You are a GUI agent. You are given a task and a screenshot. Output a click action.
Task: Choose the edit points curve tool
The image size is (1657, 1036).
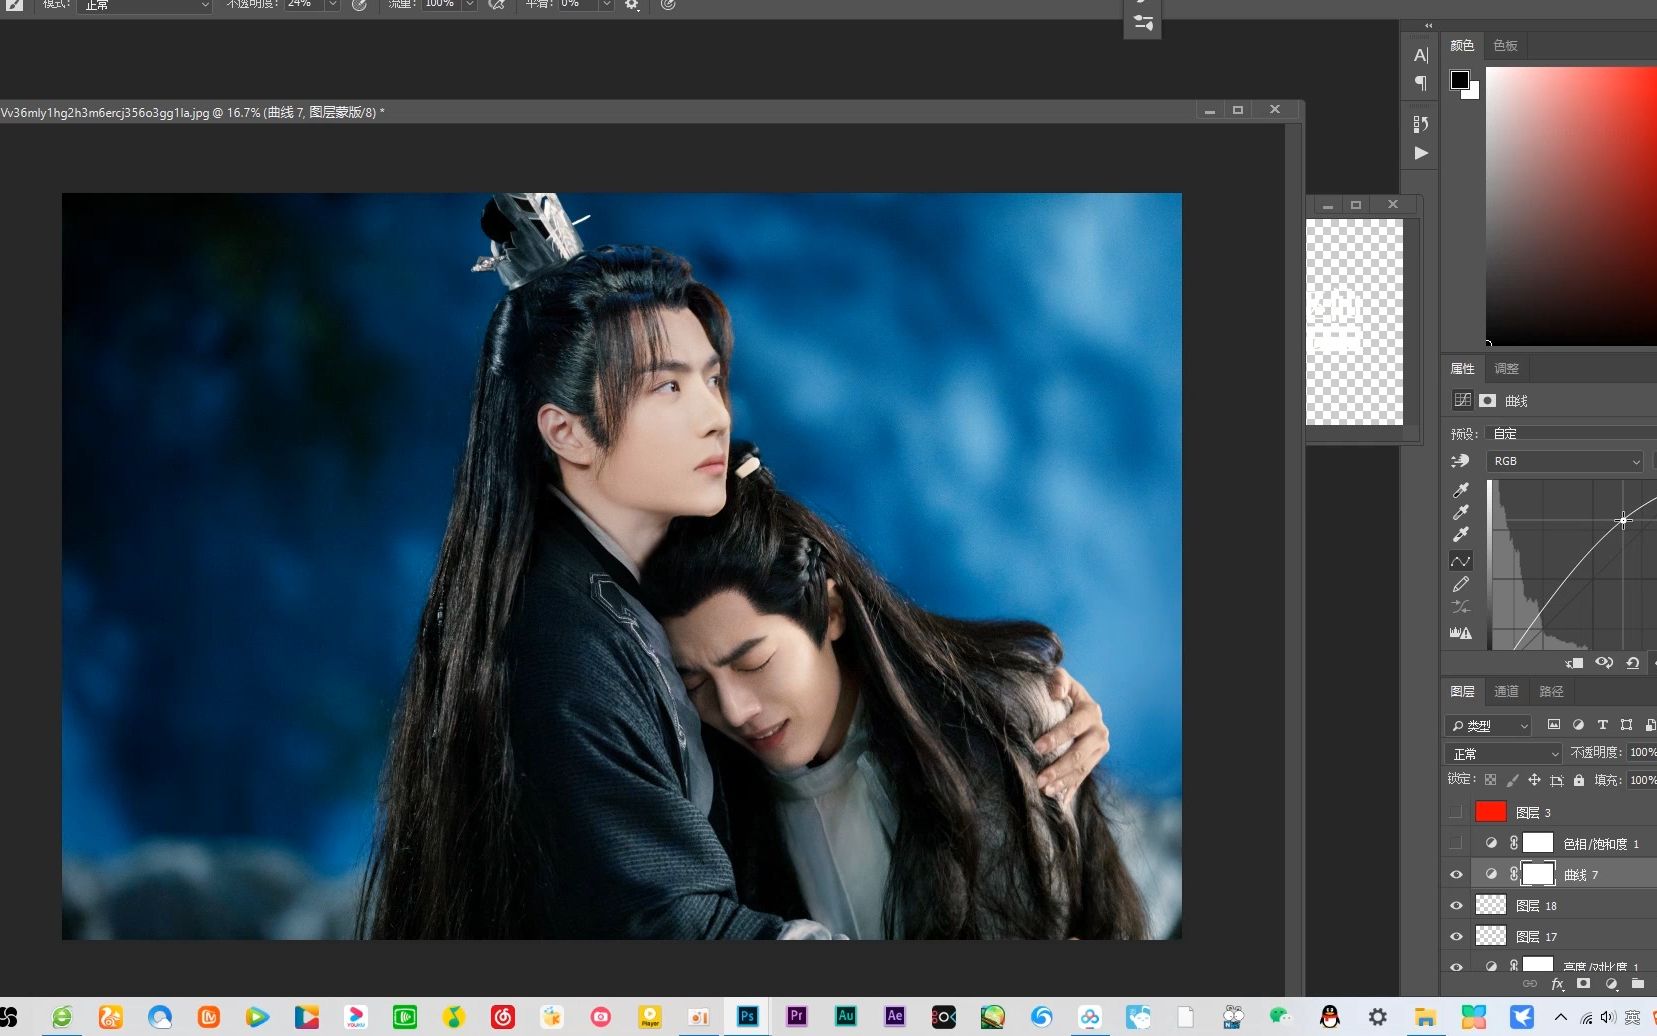(1461, 561)
